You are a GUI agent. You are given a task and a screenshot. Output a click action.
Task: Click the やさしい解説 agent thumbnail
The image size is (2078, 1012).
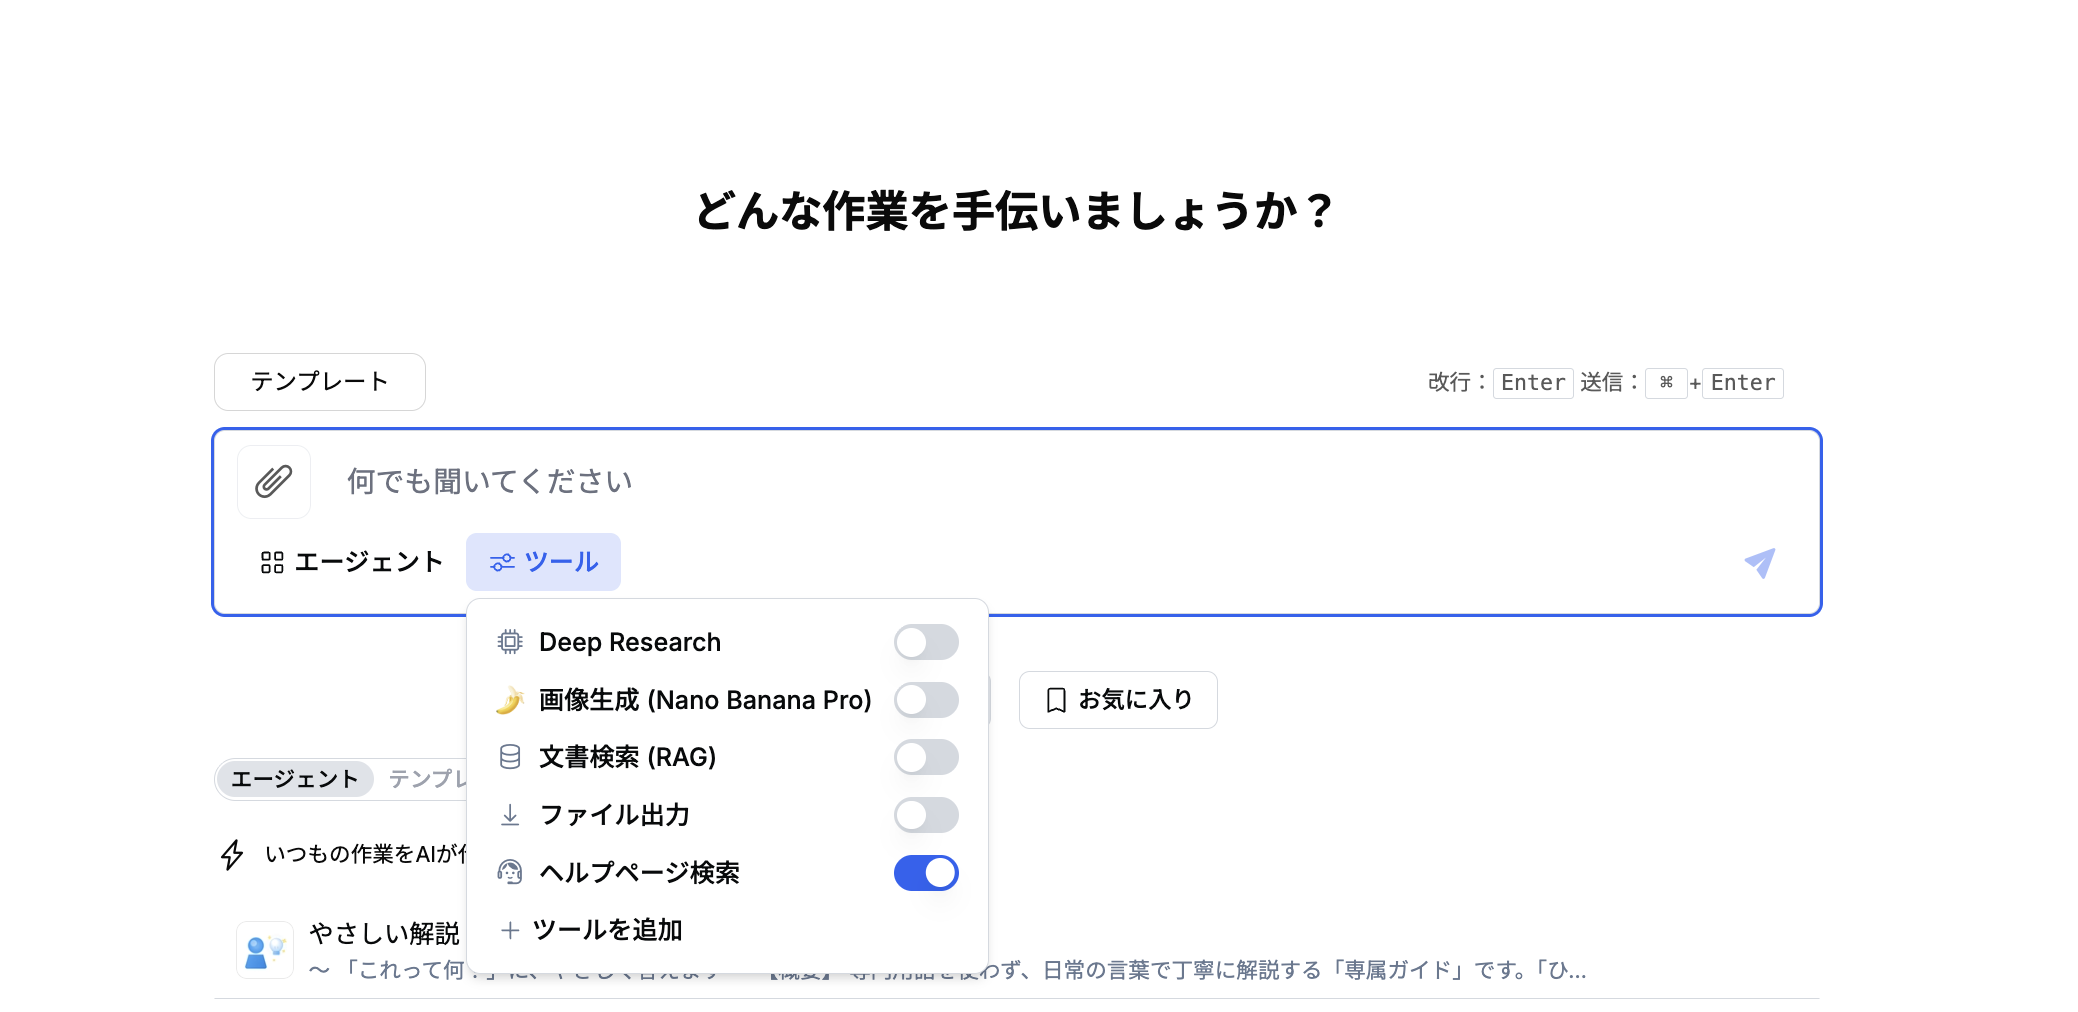tap(265, 950)
